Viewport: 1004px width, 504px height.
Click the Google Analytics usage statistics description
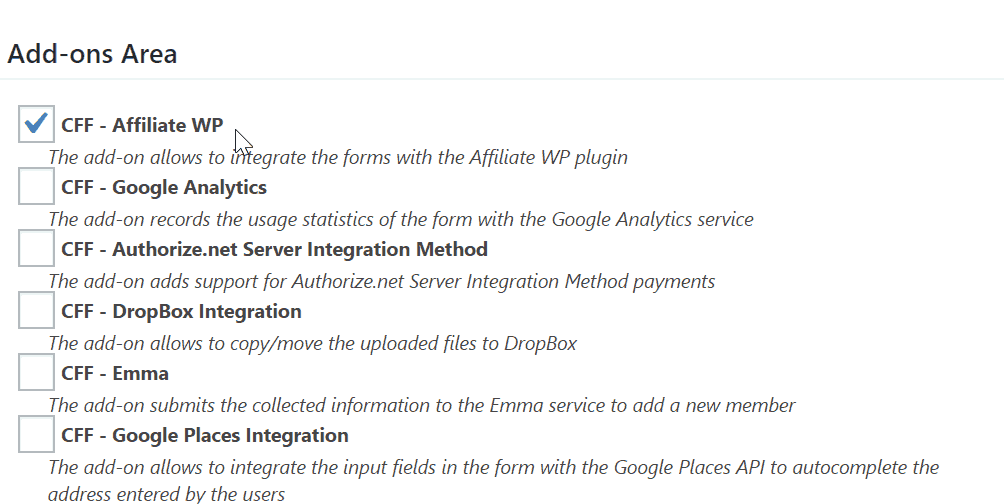(x=401, y=220)
